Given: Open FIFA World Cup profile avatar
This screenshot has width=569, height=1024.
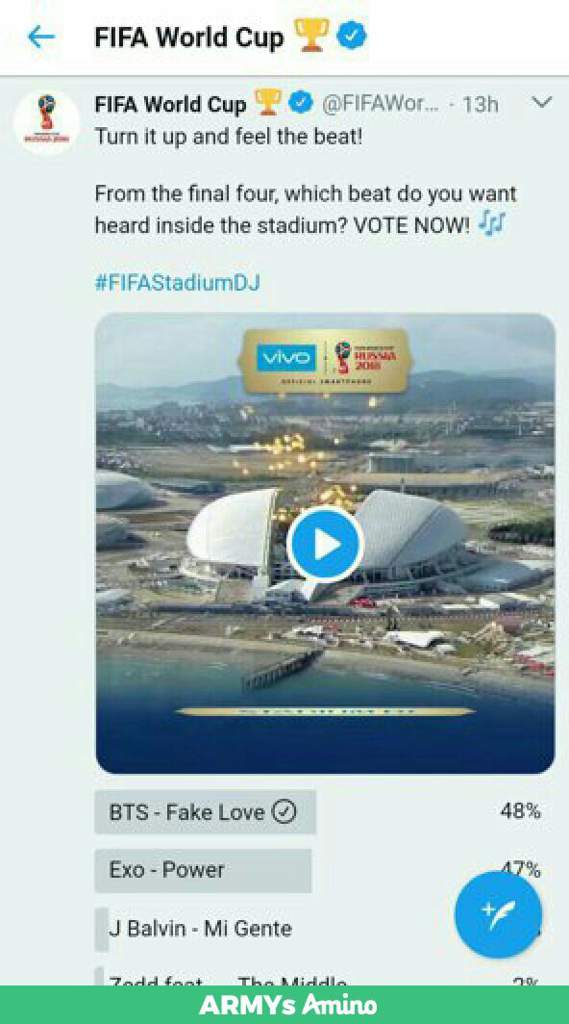Looking at the screenshot, I should pos(46,121).
